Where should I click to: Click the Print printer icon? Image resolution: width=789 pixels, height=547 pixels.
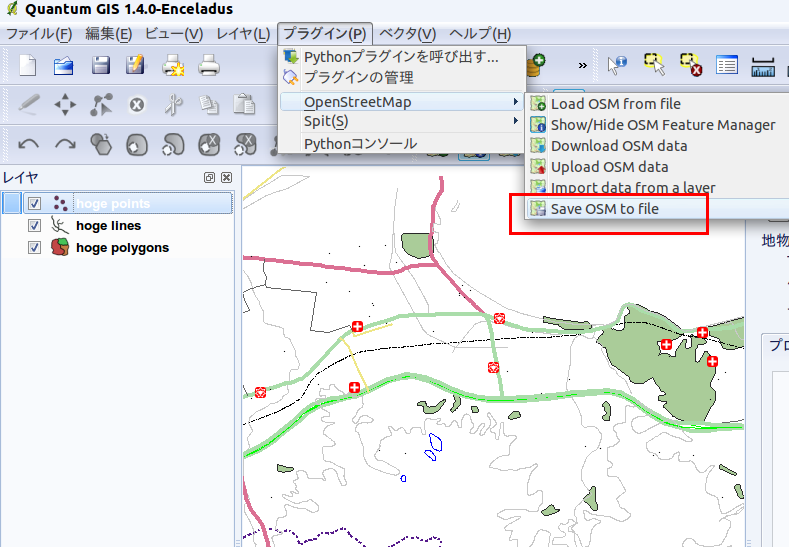pos(208,65)
